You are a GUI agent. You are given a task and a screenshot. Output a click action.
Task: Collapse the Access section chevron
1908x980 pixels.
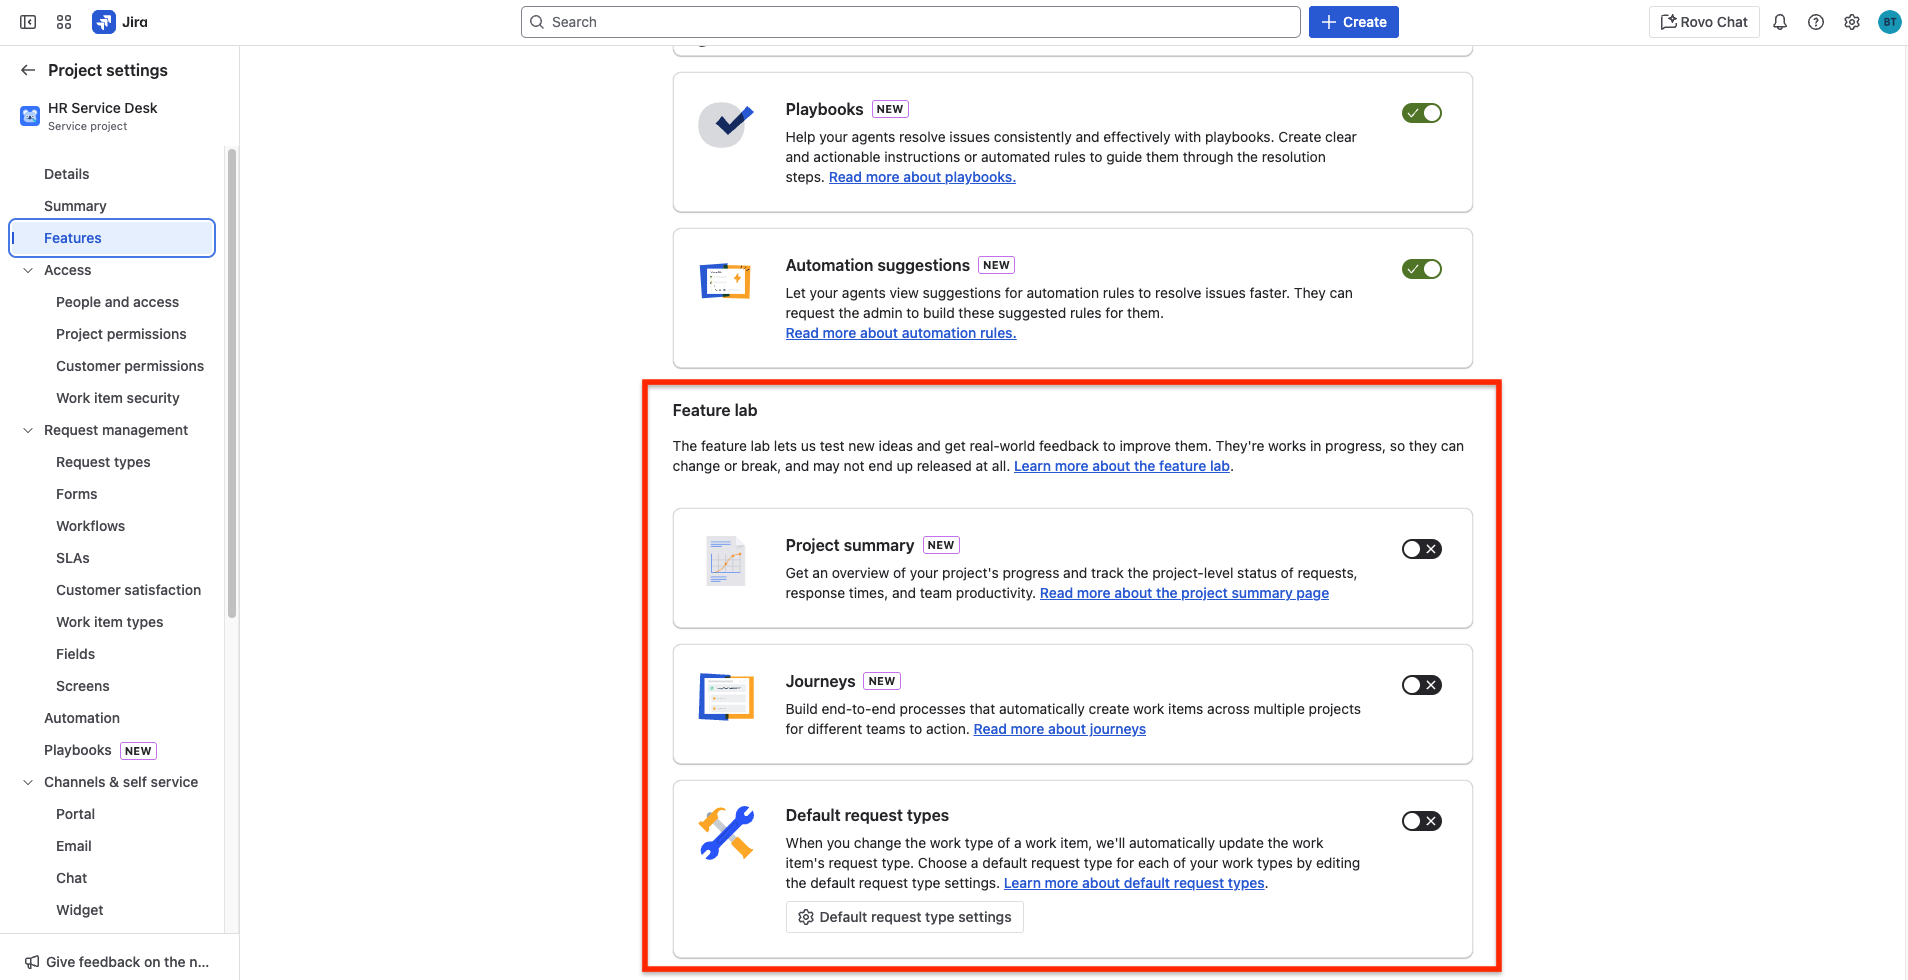coord(28,270)
